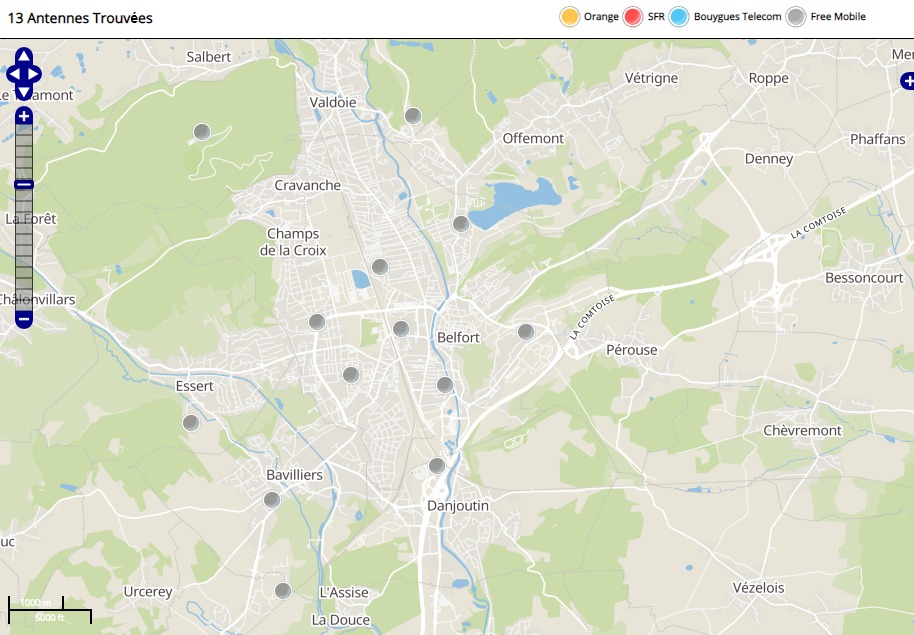Pan the map left with arrow
The height and width of the screenshot is (635, 914).
pyautogui.click(x=12, y=74)
